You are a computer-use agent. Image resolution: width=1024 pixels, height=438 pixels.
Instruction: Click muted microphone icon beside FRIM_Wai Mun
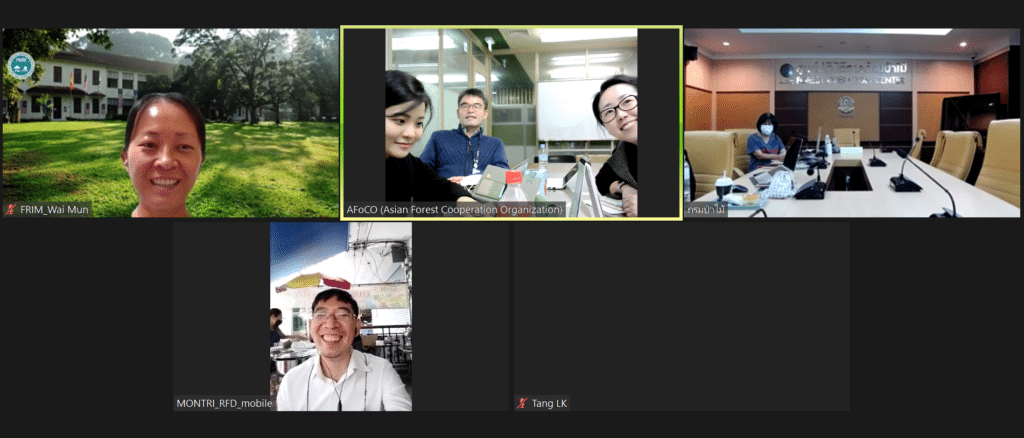coord(11,210)
